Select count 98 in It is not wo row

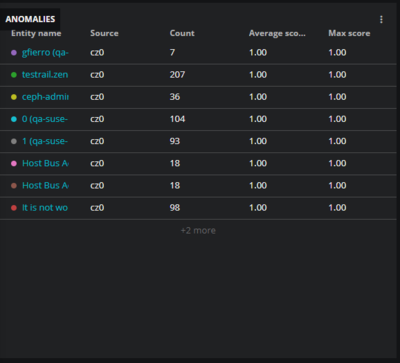tap(175, 208)
